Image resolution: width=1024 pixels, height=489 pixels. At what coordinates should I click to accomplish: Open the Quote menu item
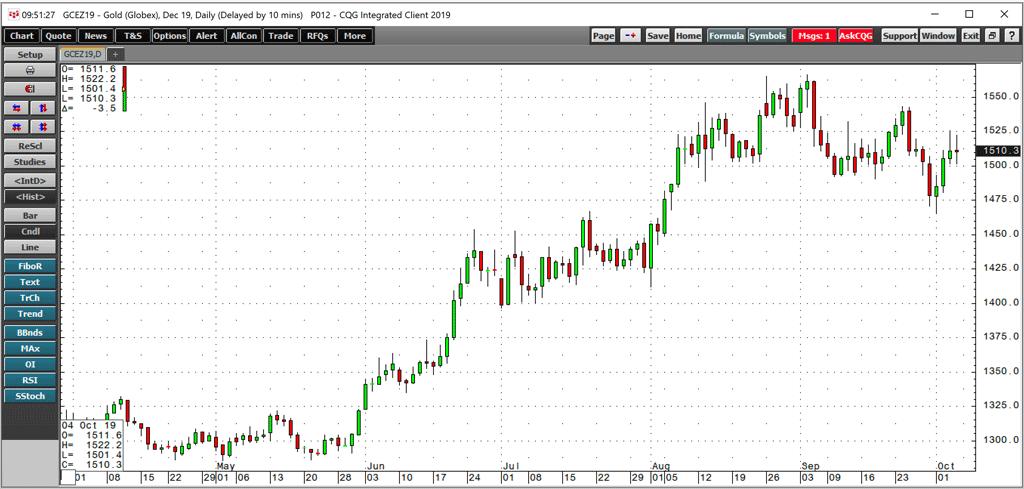(59, 36)
